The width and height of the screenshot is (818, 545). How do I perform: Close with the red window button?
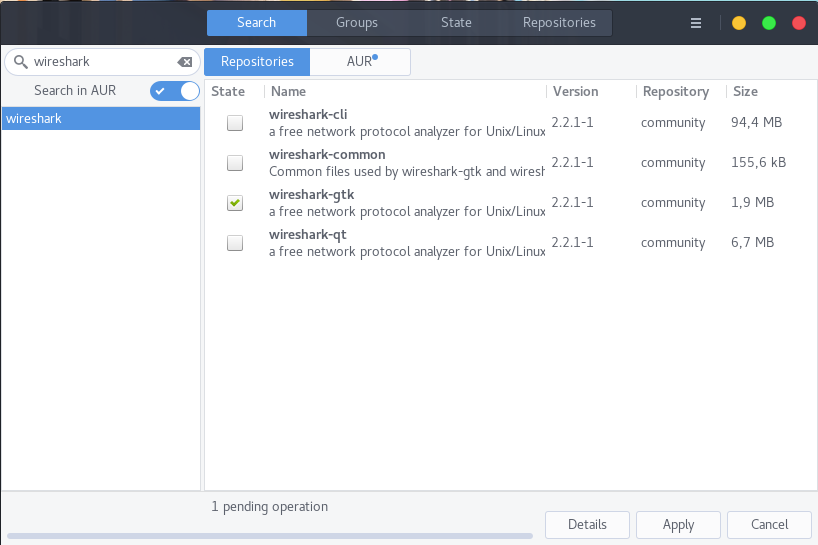click(x=799, y=23)
